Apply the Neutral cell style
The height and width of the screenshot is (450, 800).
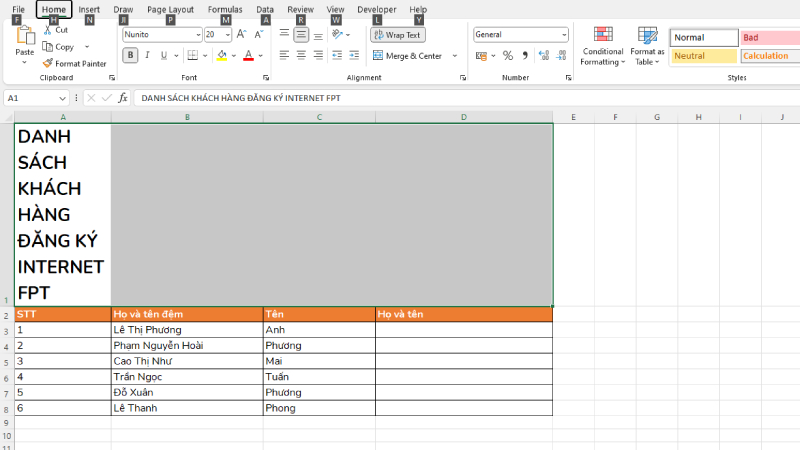click(703, 56)
